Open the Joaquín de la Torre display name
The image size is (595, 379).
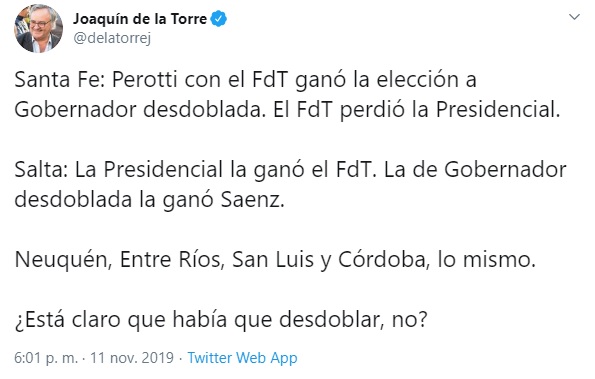[x=140, y=19]
